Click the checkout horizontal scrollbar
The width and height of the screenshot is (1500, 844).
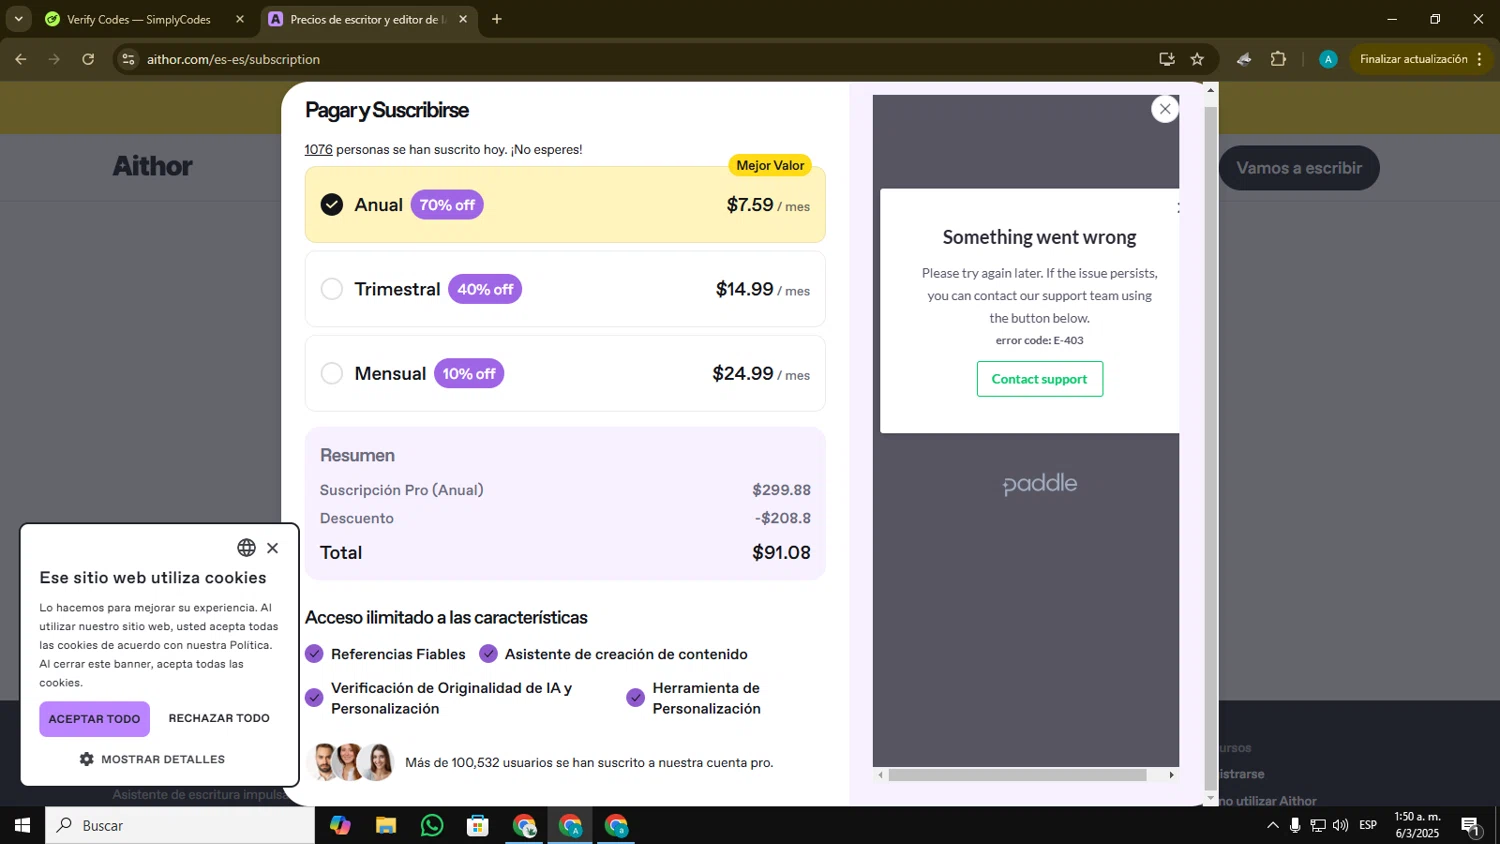[1017, 775]
